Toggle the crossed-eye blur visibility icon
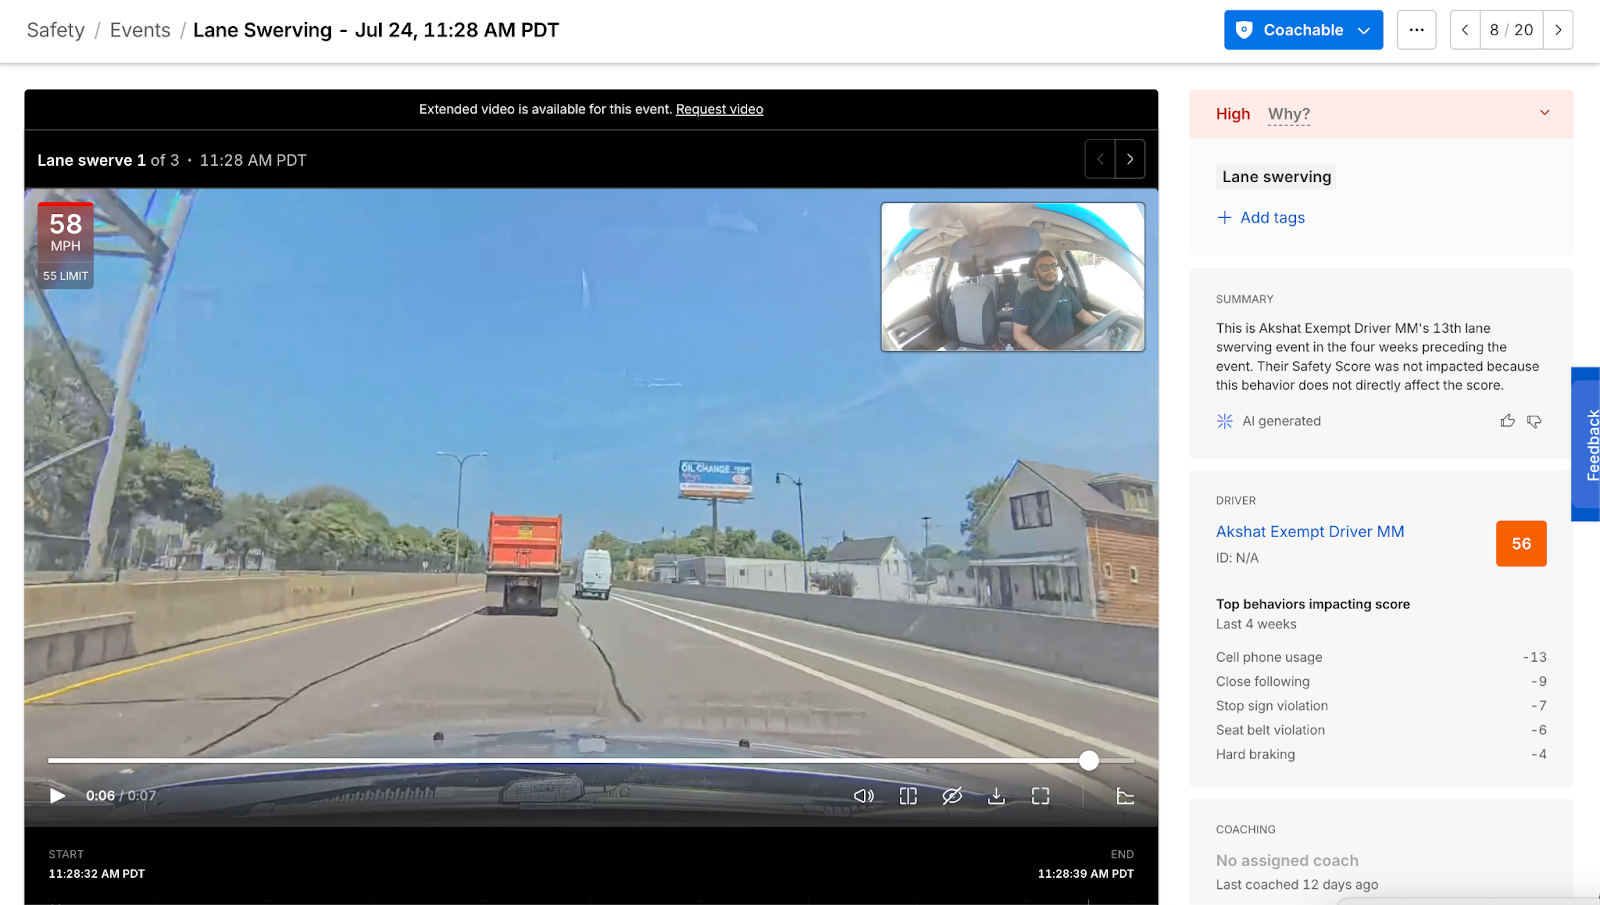Image resolution: width=1600 pixels, height=905 pixels. pos(952,796)
